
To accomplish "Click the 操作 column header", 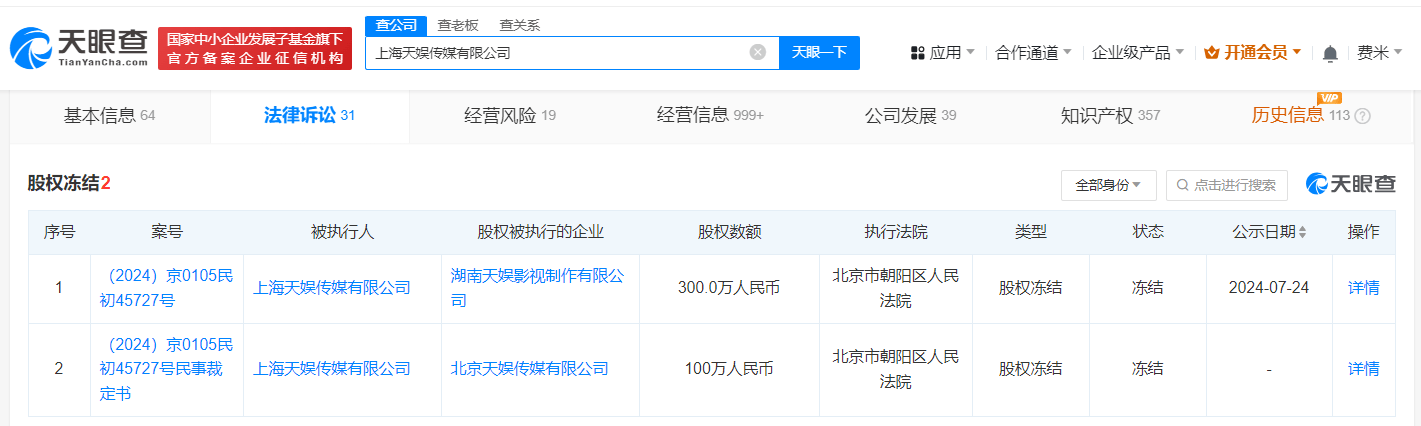I will (1363, 232).
